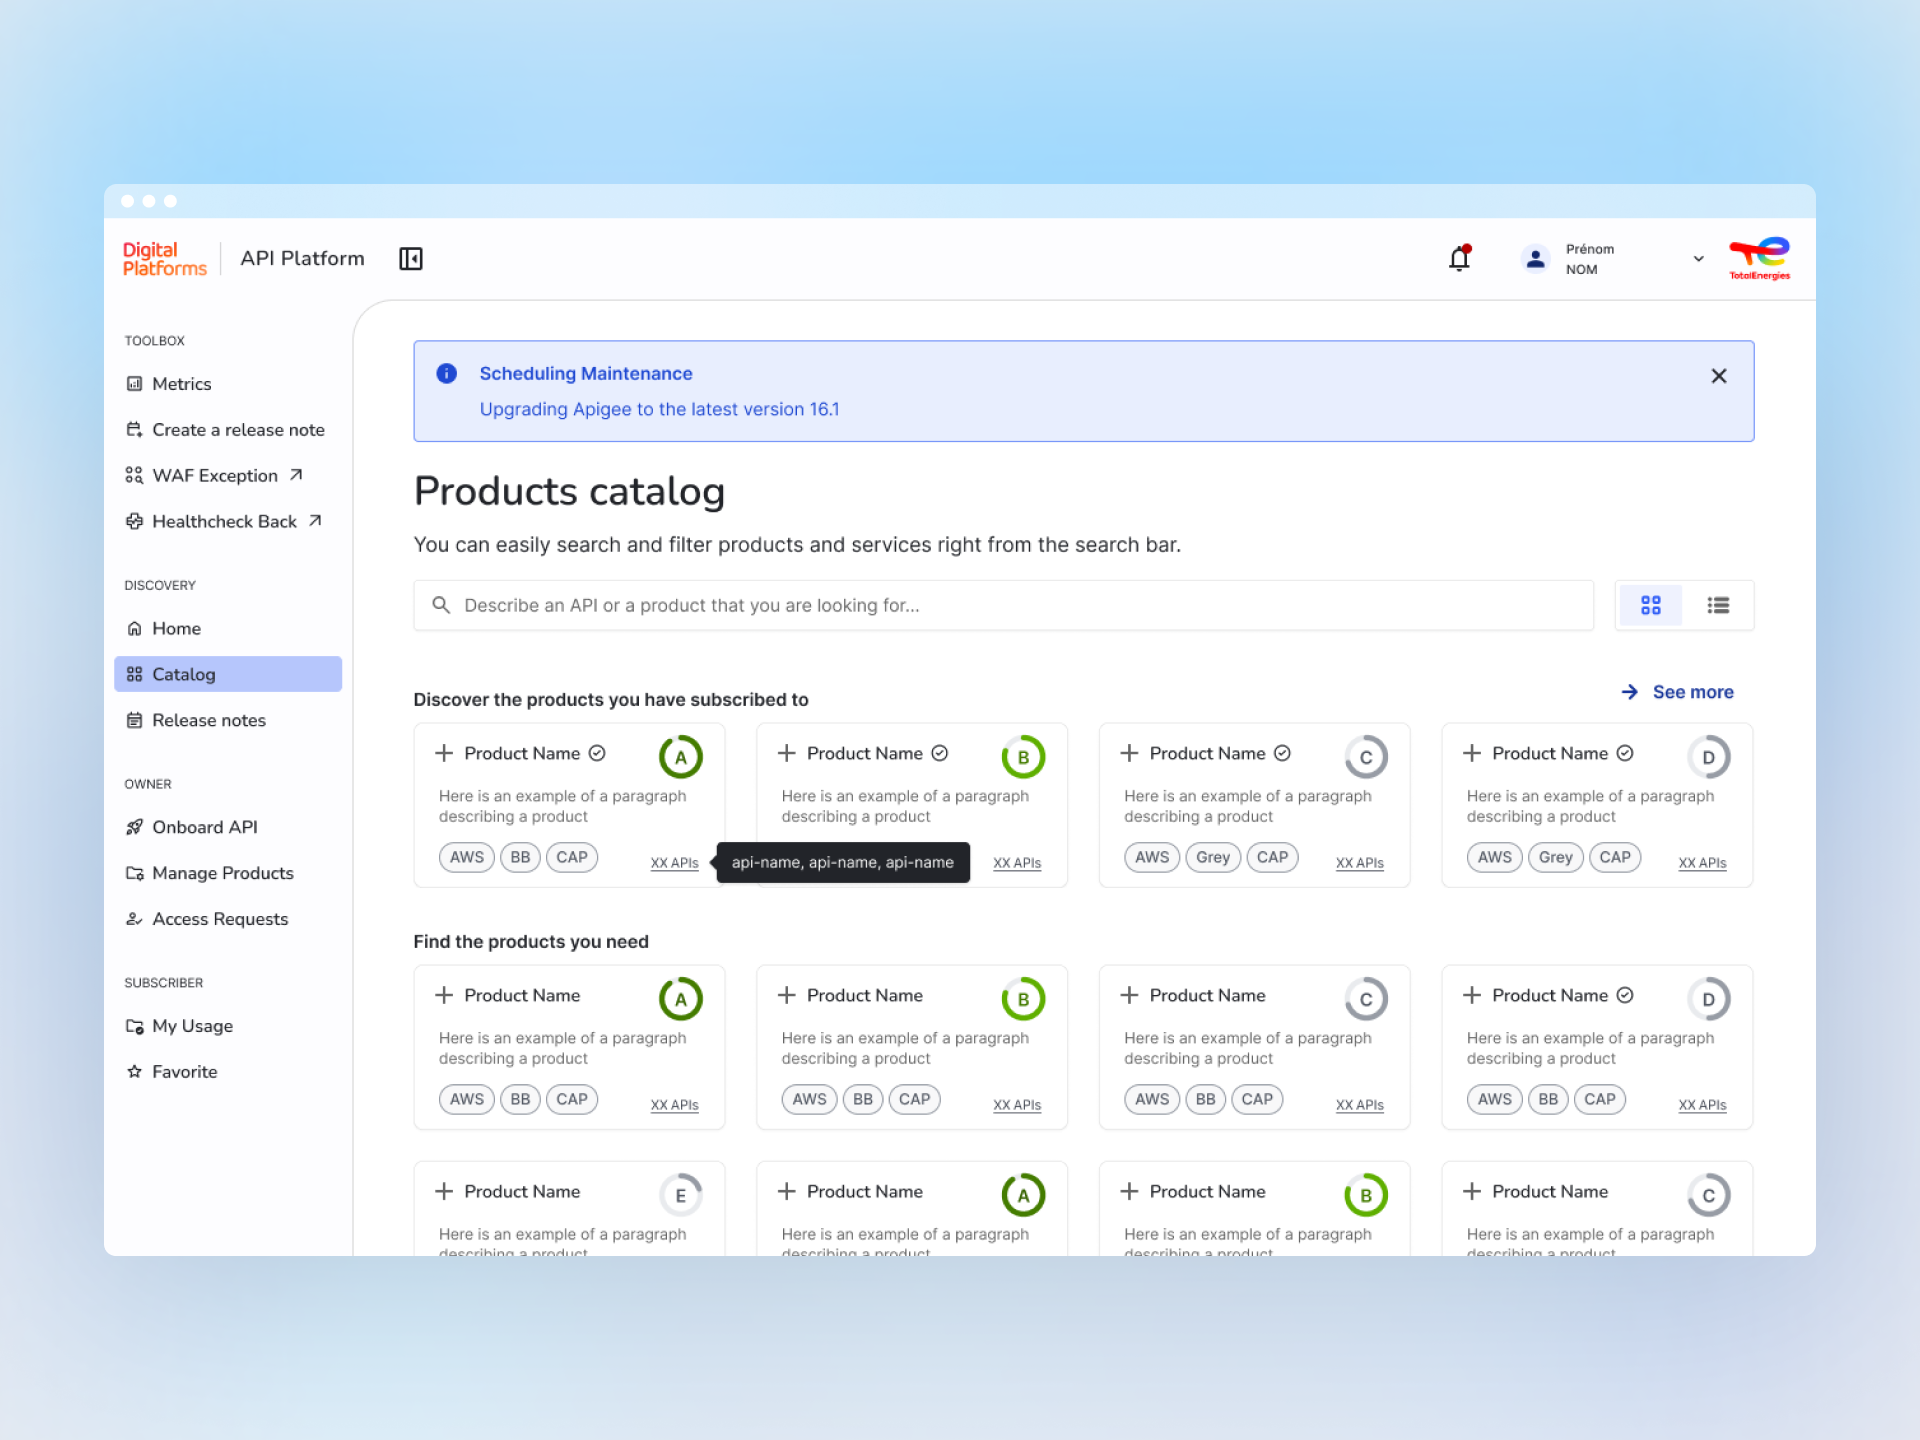Click Grey tag on subscribed grade D card
The width and height of the screenshot is (1920, 1440).
pyautogui.click(x=1556, y=857)
